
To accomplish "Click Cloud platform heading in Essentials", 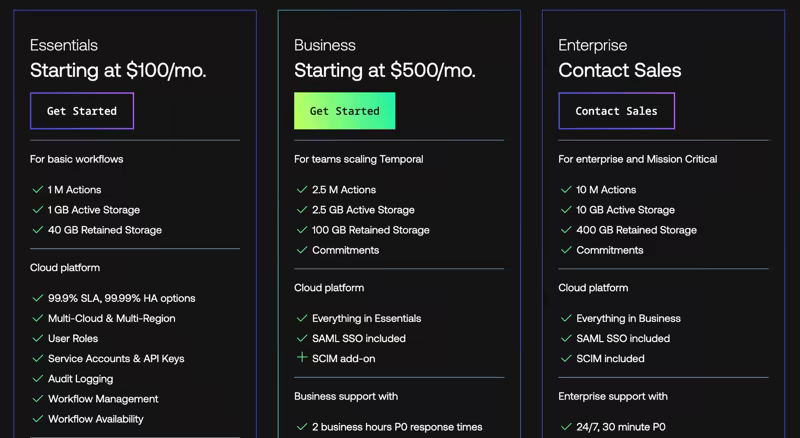I will [65, 267].
